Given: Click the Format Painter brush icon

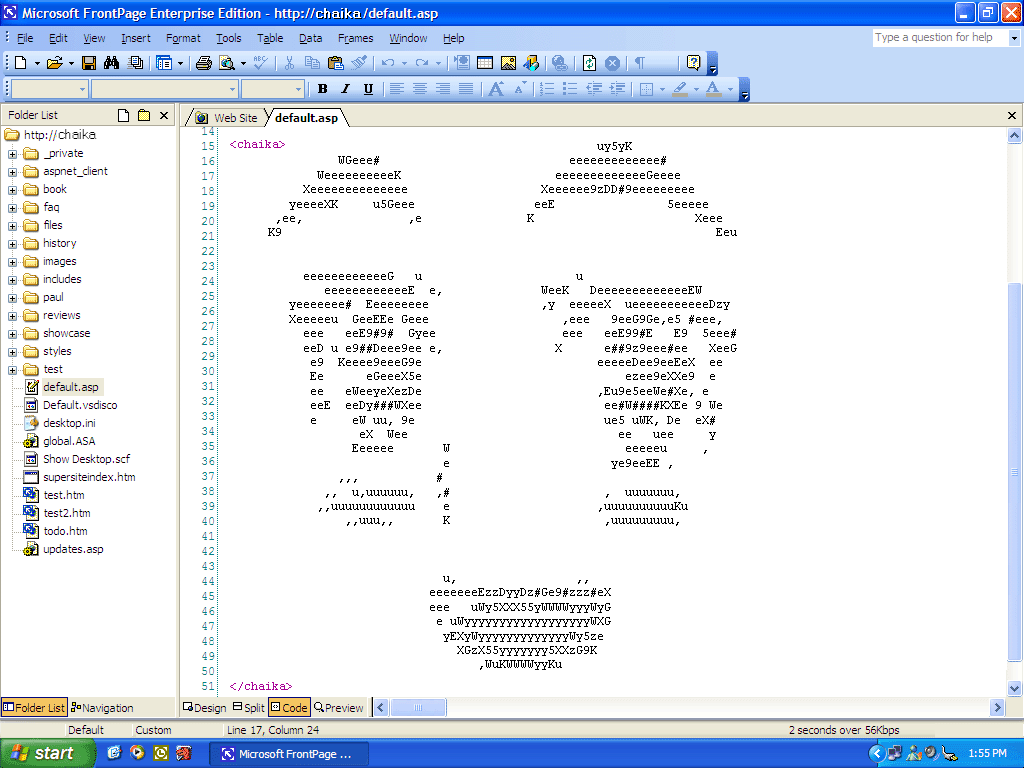Looking at the screenshot, I should tap(359, 63).
